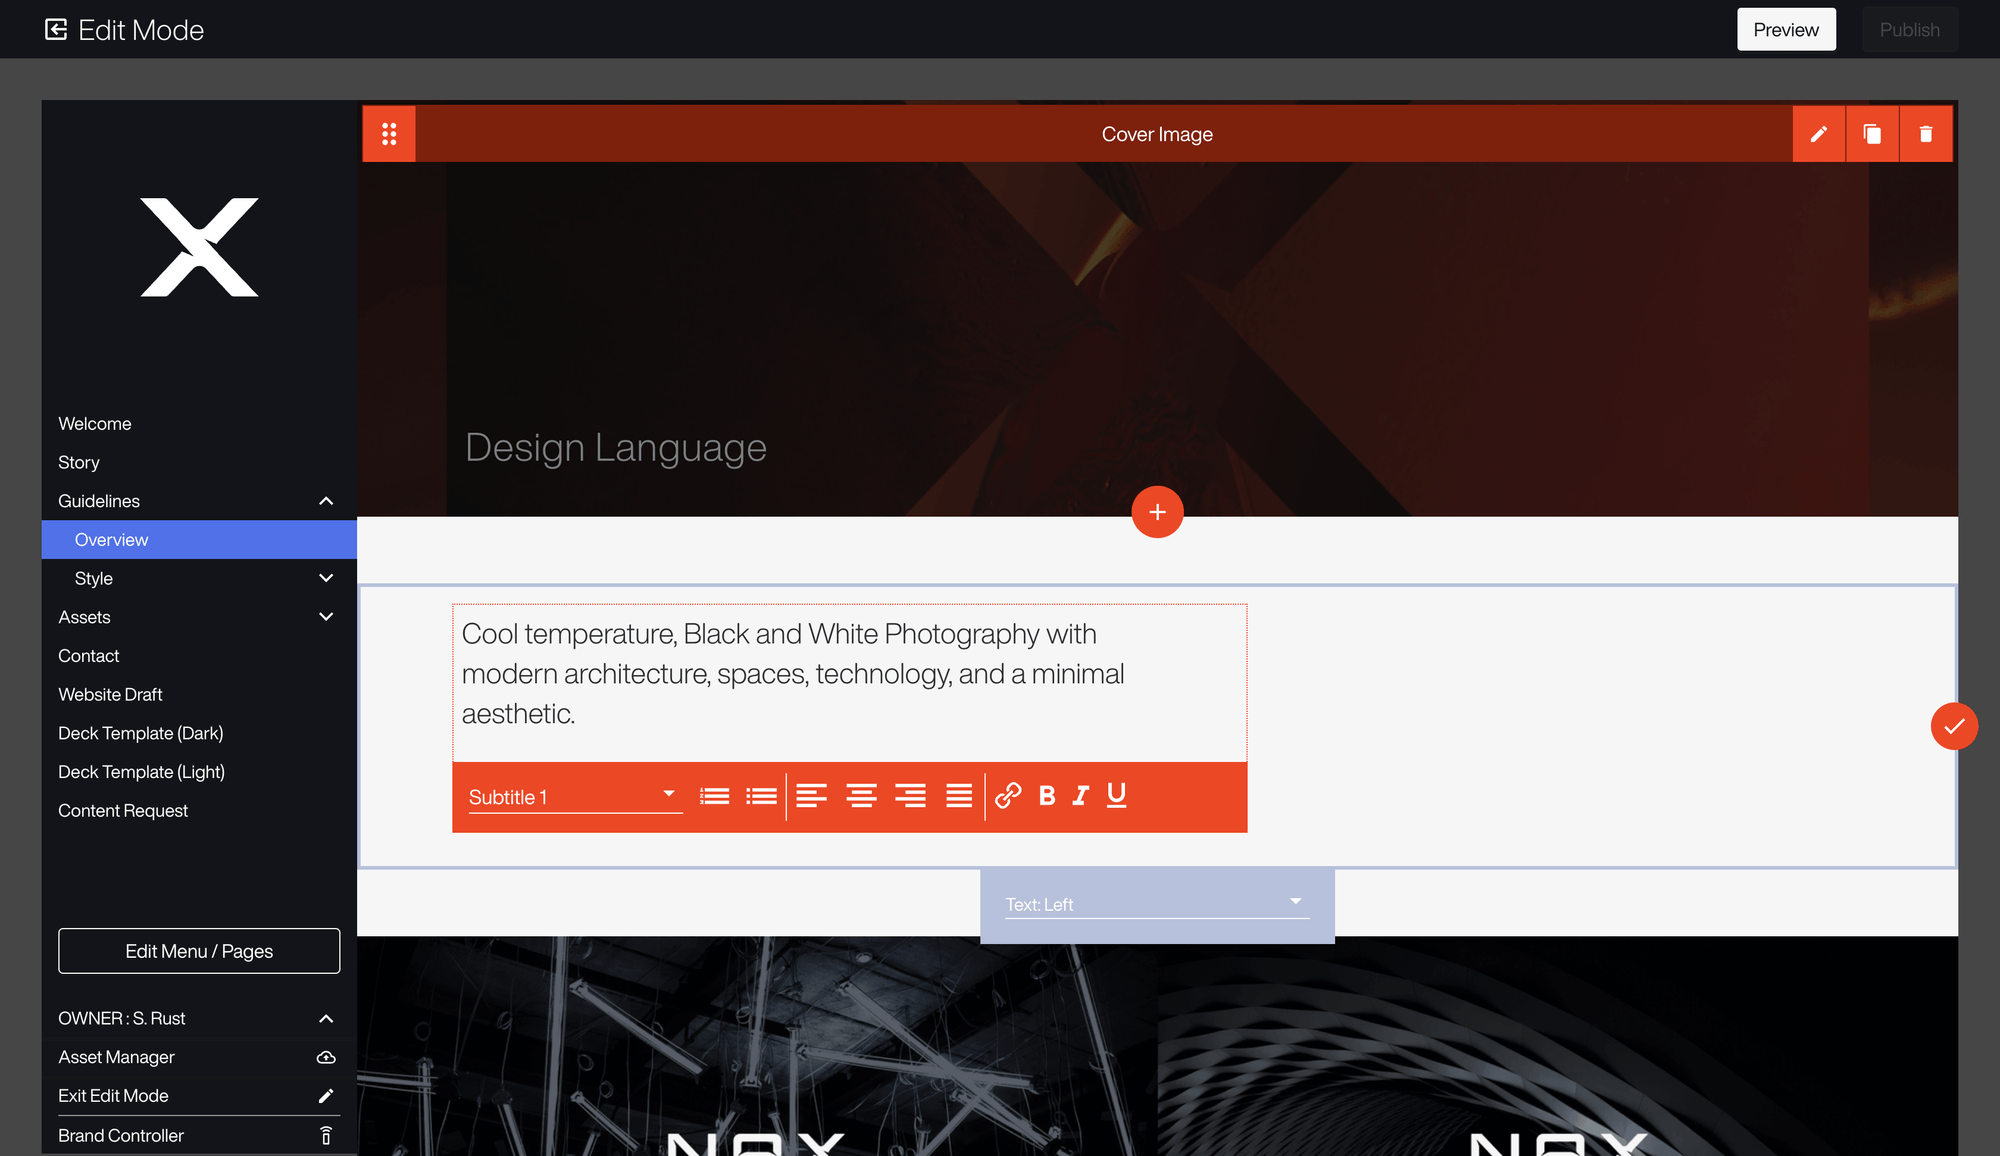Toggle italic formatting
The width and height of the screenshot is (2000, 1156).
pos(1081,796)
